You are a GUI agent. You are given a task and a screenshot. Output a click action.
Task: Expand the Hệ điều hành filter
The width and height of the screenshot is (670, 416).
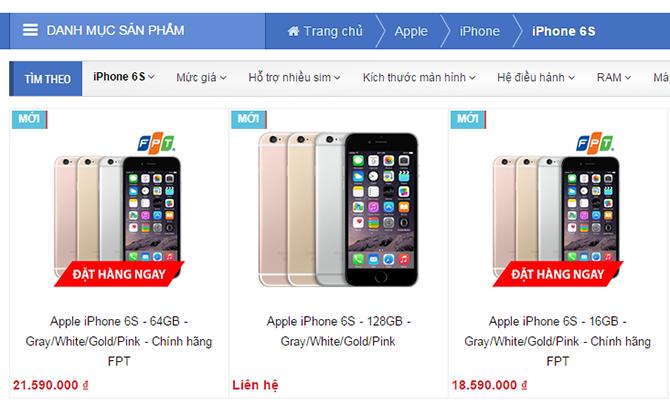click(x=536, y=77)
